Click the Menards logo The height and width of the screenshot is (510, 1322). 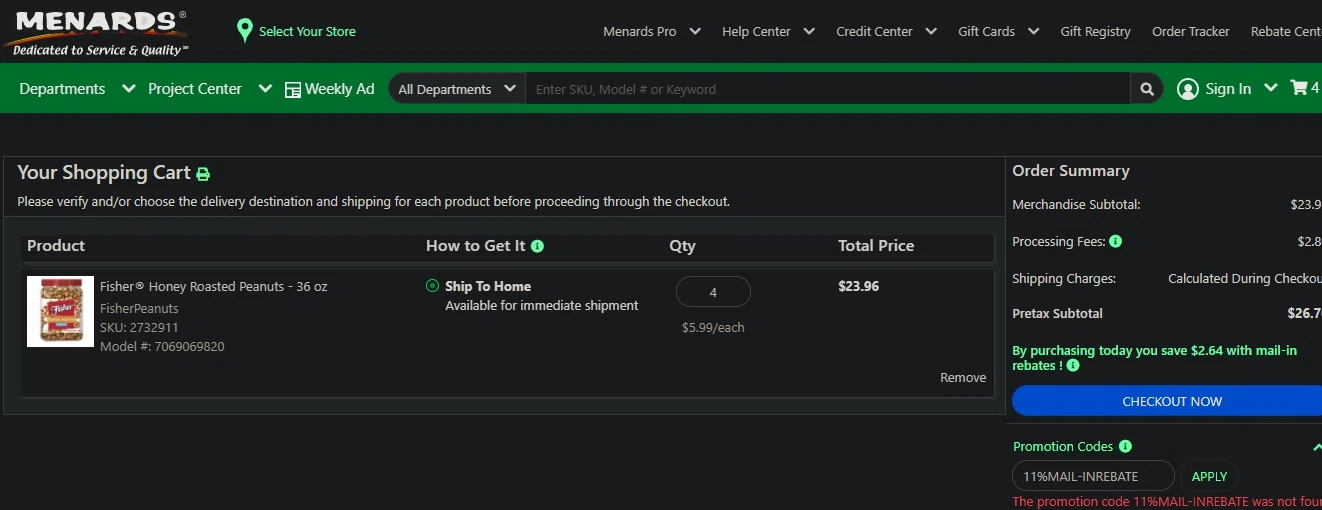[97, 32]
